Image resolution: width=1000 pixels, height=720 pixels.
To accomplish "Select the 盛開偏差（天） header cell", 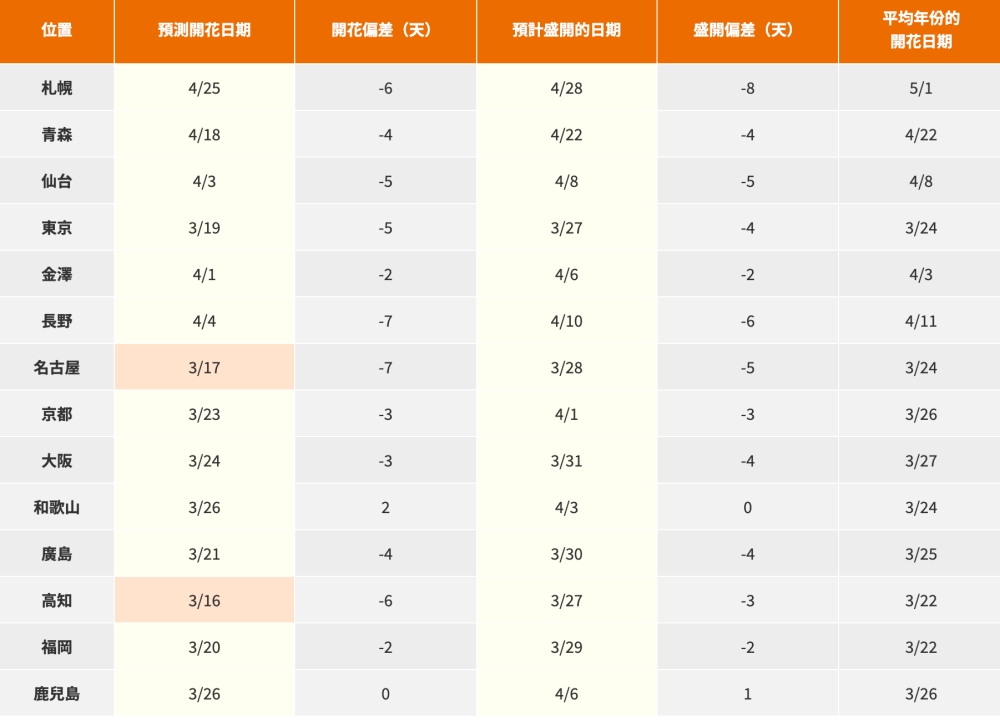I will pyautogui.click(x=747, y=31).
